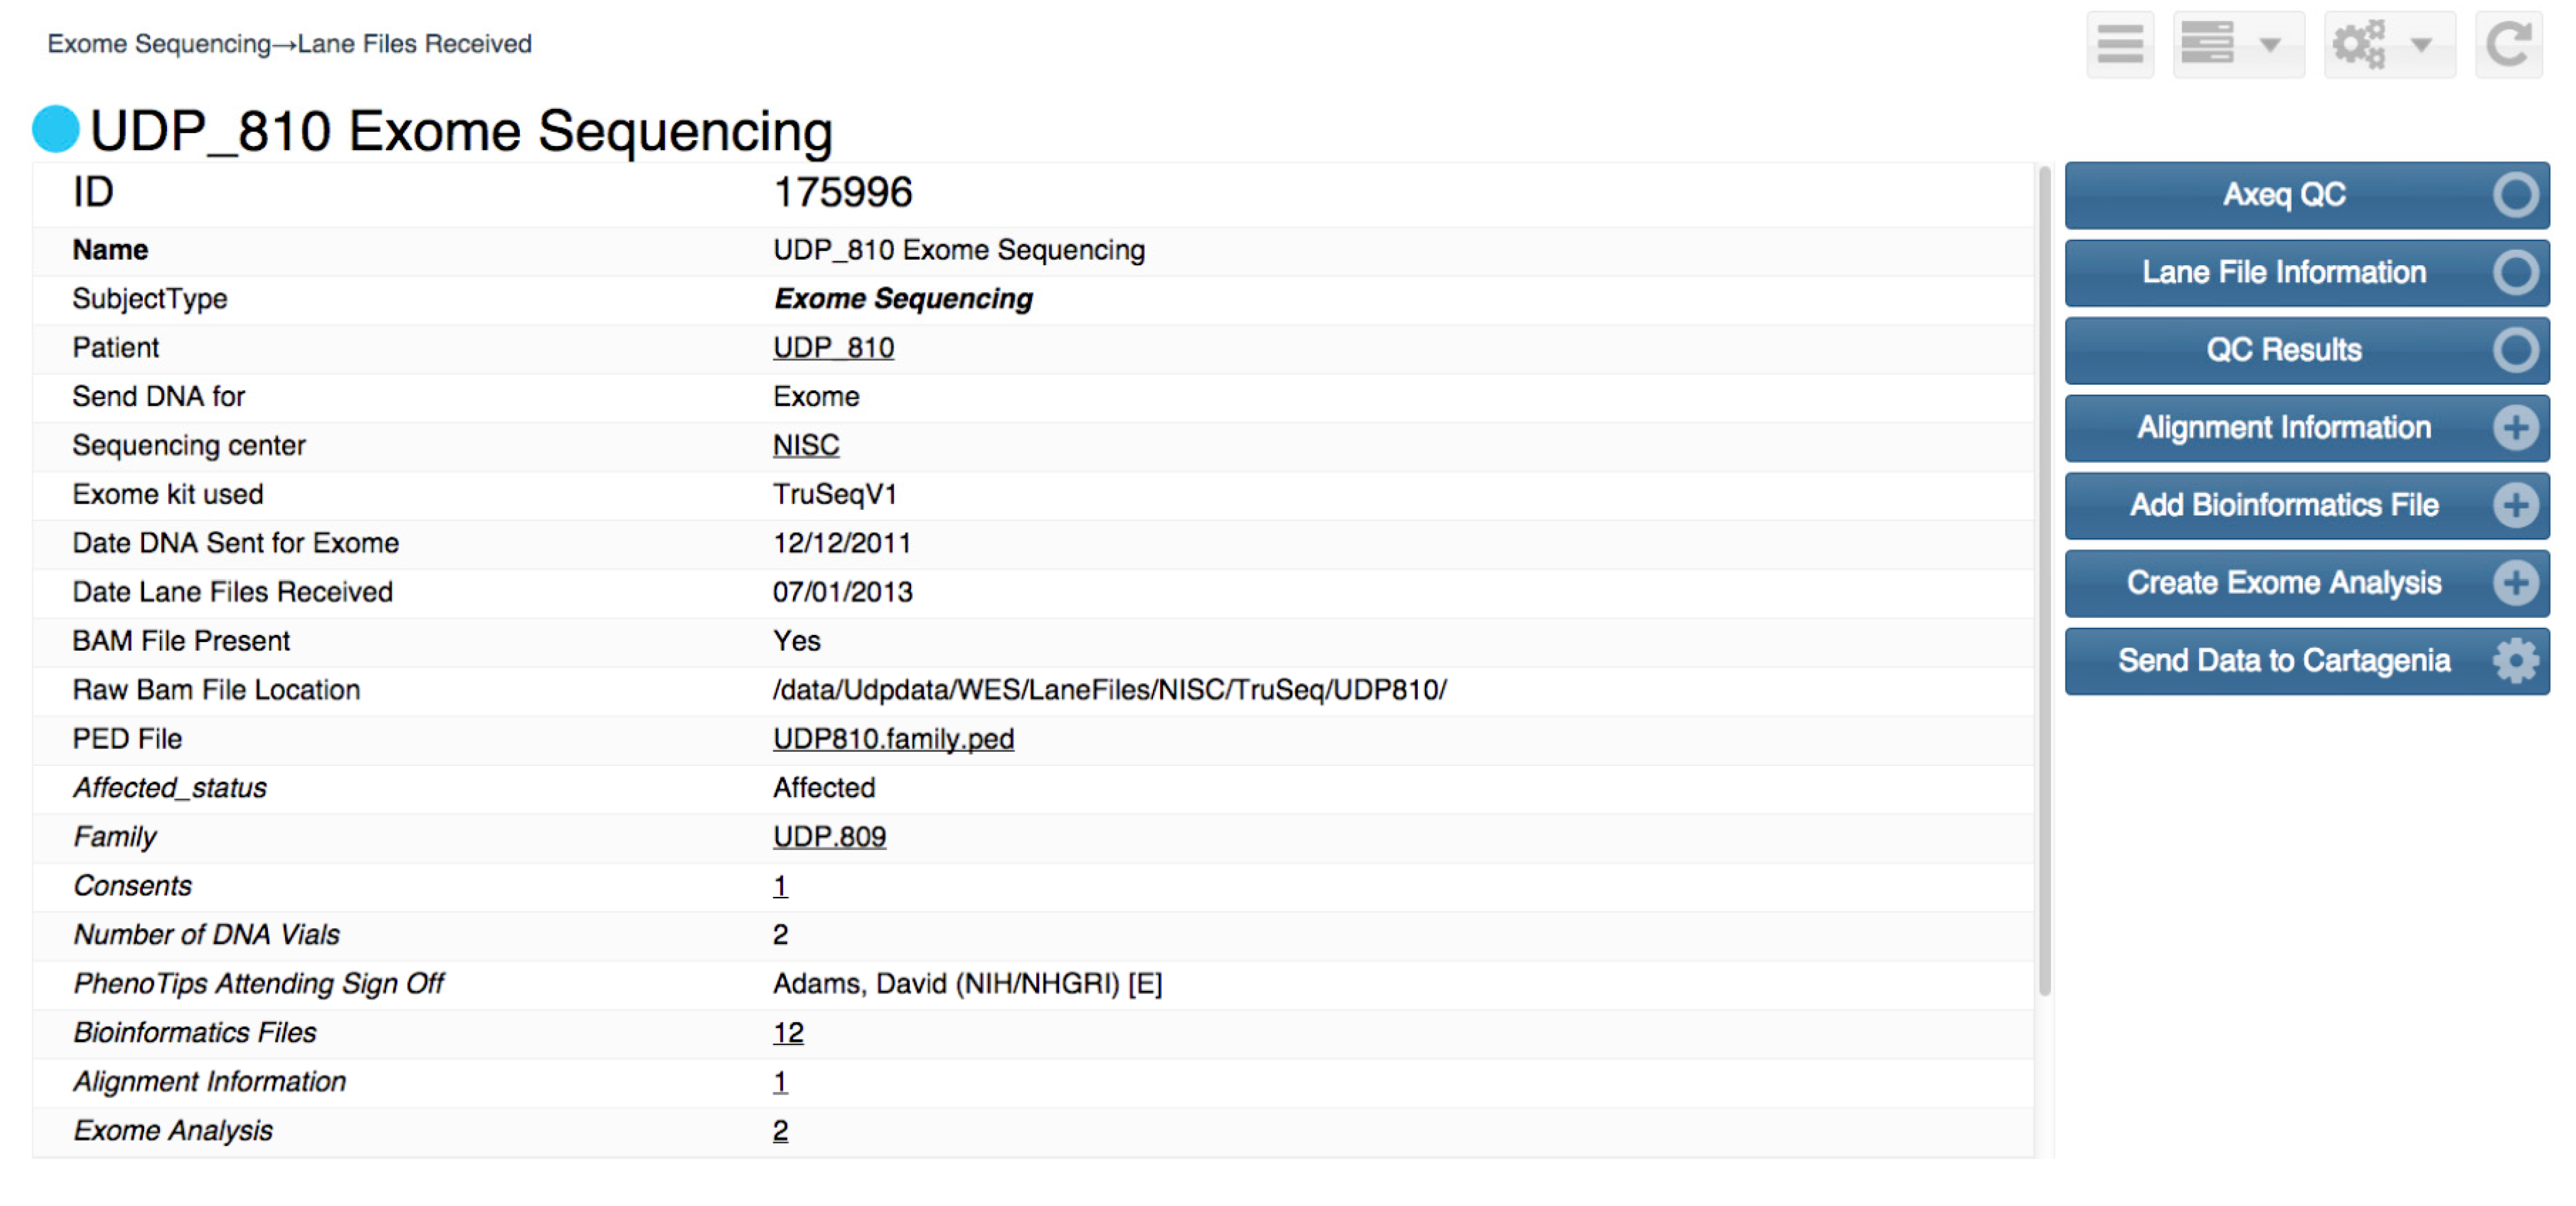Click the circle icon on Axeq QC
Screen dimensions: 2576x1206
pyautogui.click(x=2514, y=195)
